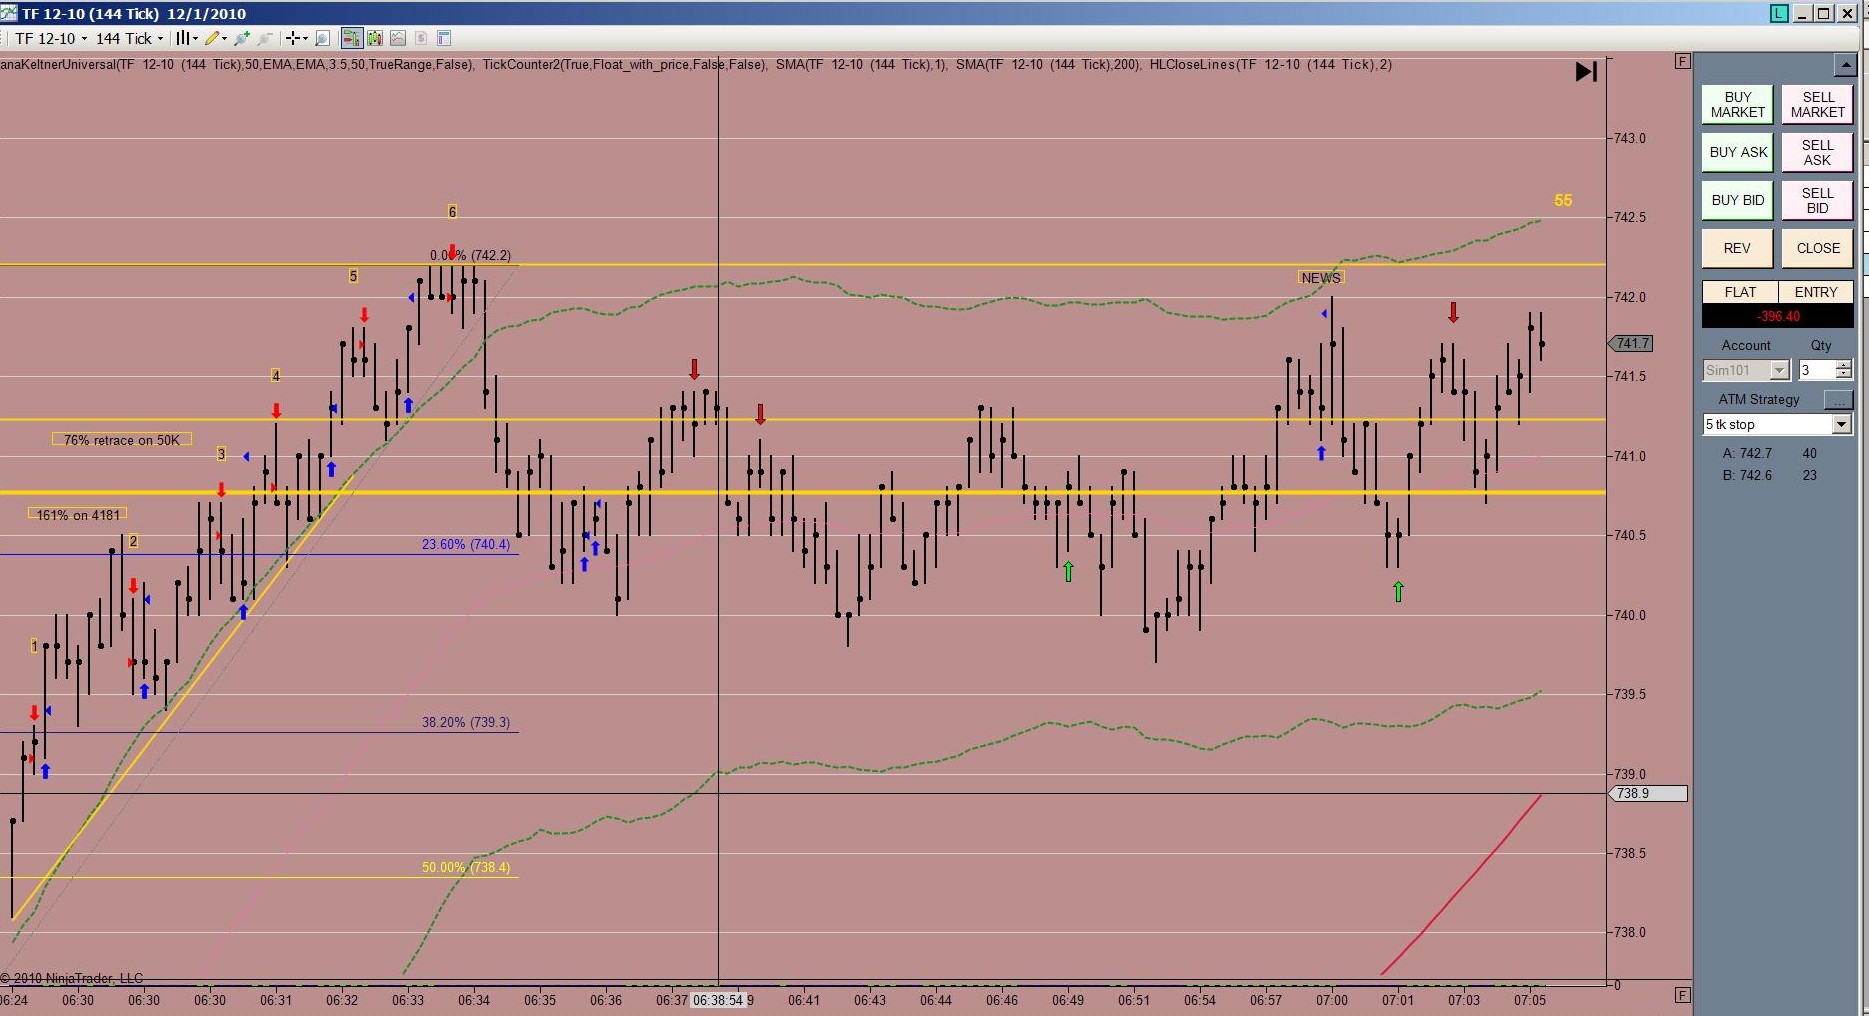This screenshot has width=1869, height=1016.
Task: Toggle the Chart Trader panel icon
Action: coord(351,38)
